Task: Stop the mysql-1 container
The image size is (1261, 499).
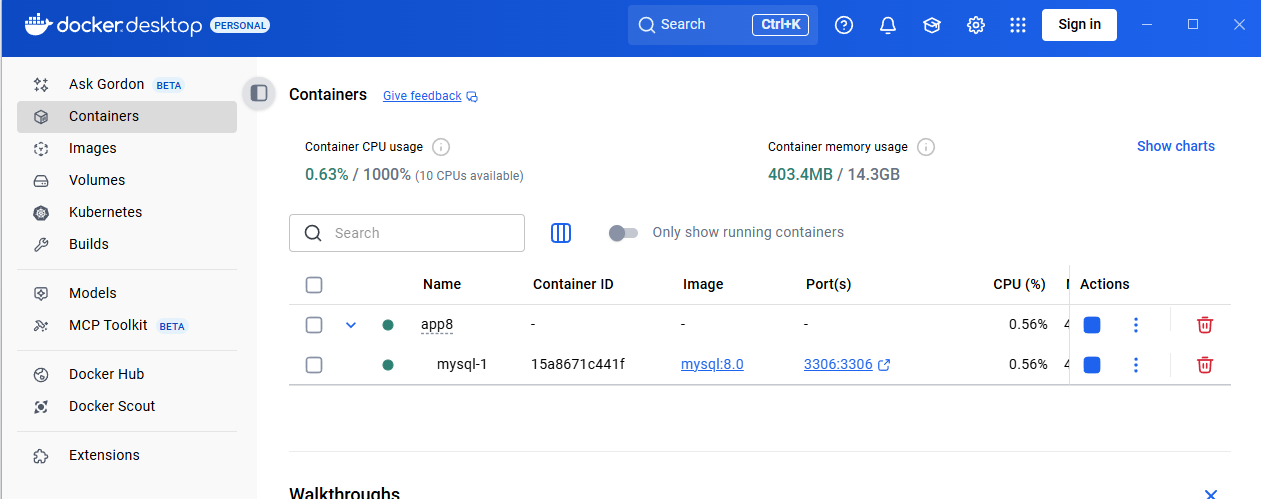Action: (1092, 365)
